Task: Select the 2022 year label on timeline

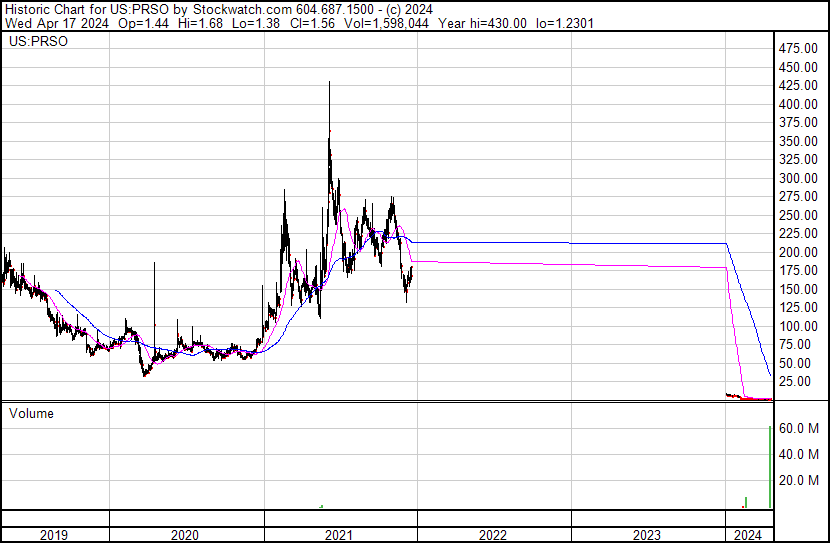Action: 493,535
